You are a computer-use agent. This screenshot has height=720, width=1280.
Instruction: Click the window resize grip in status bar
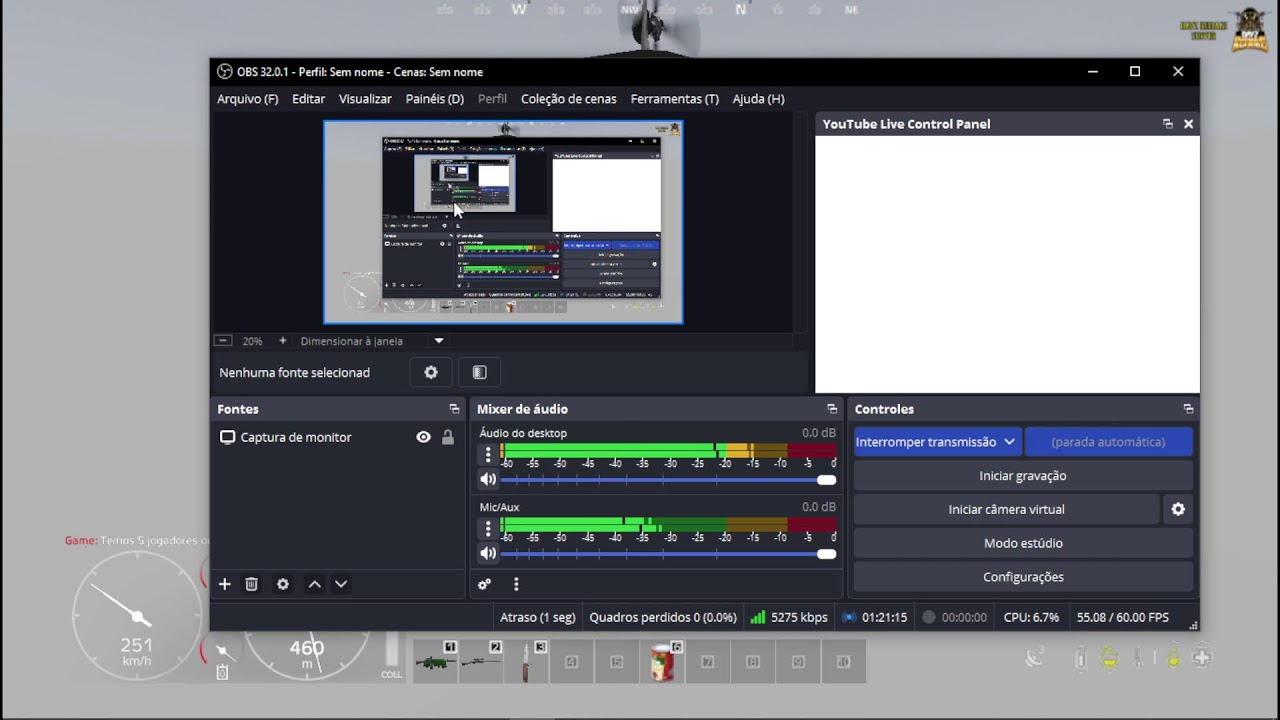1193,625
